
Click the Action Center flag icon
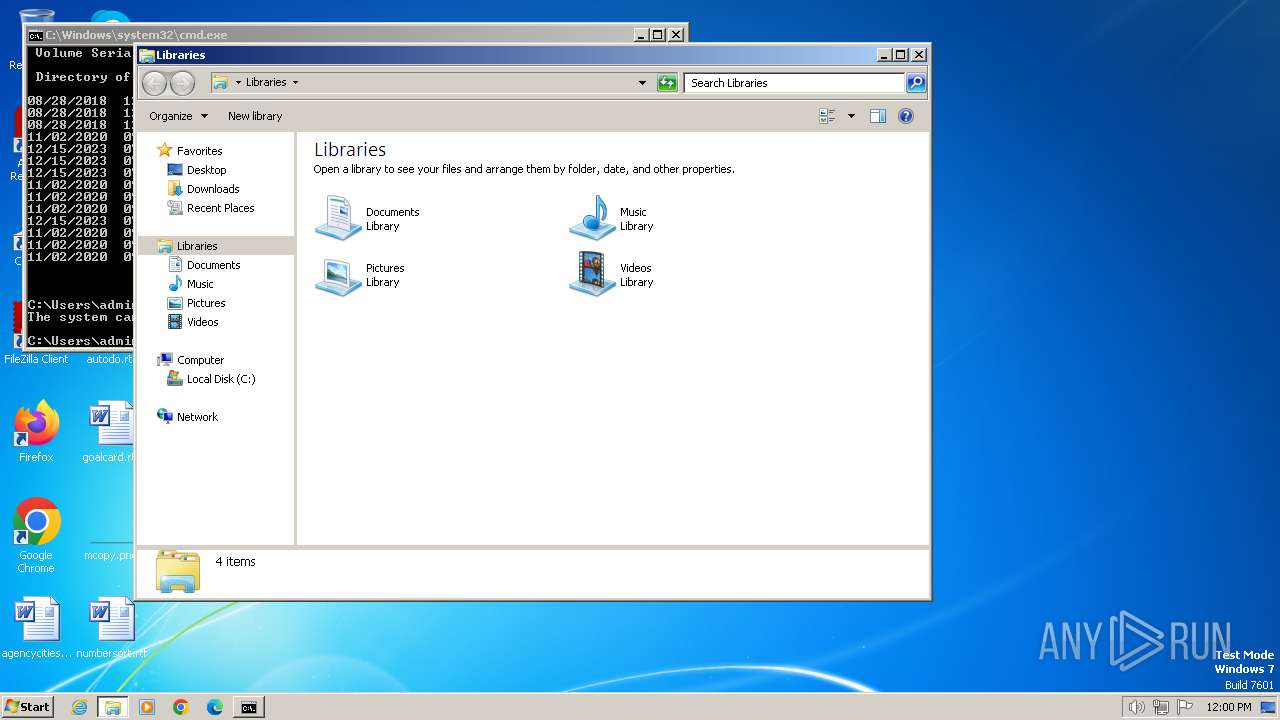[x=1185, y=707]
